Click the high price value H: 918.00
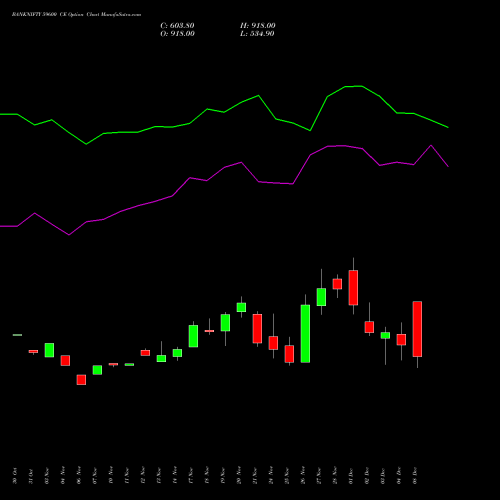 [x=258, y=26]
